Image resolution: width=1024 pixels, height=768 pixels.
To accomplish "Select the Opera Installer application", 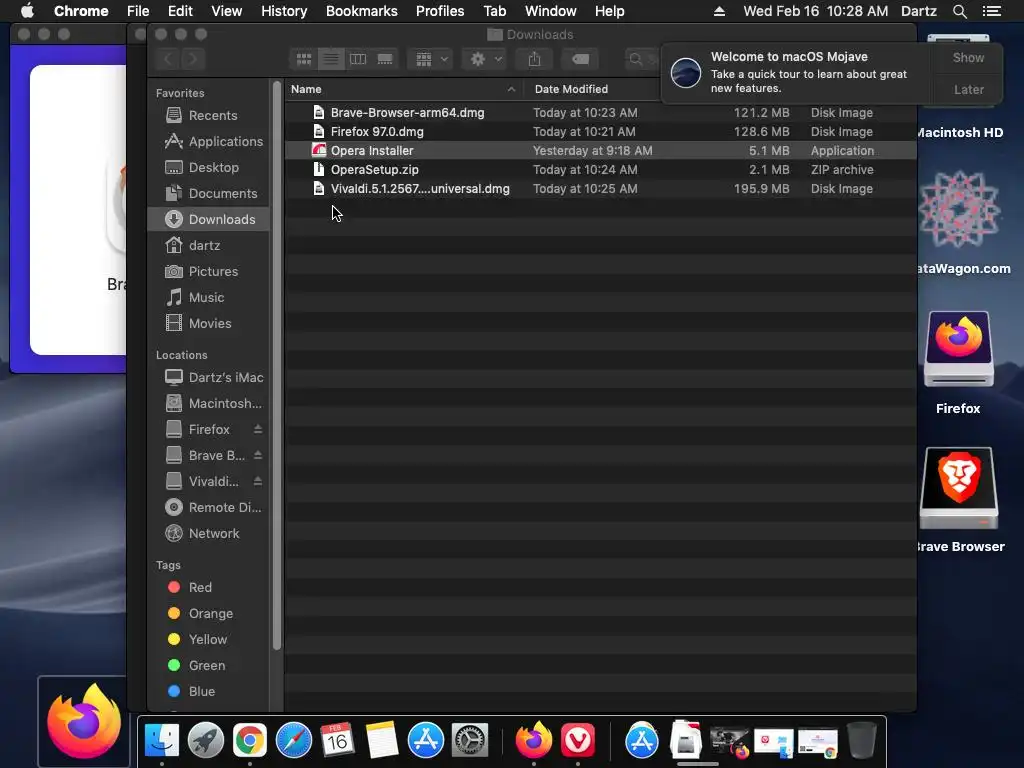I will (600, 150).
